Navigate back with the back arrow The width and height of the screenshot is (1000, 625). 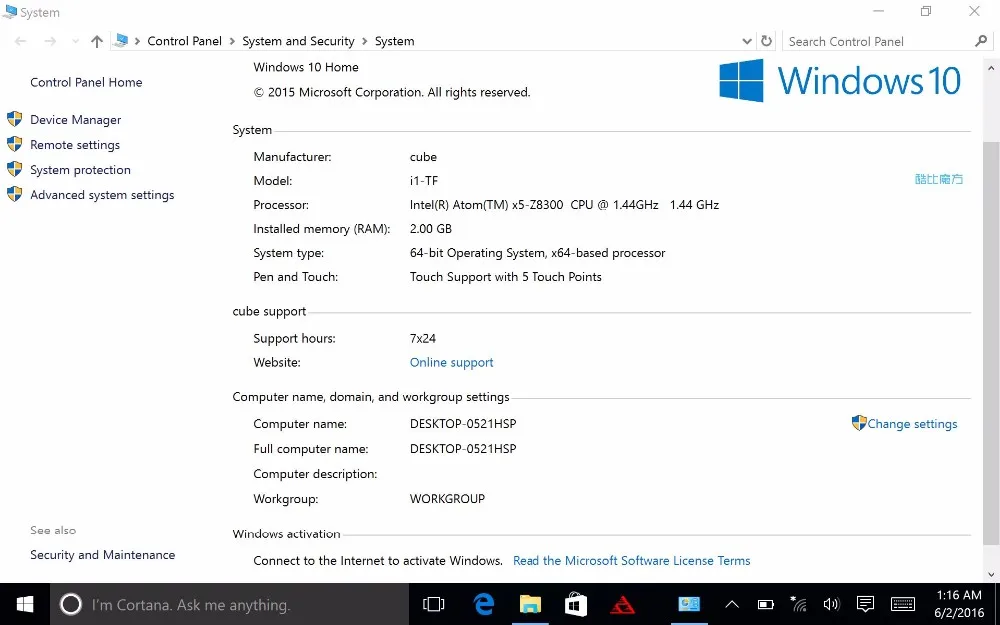pos(20,41)
